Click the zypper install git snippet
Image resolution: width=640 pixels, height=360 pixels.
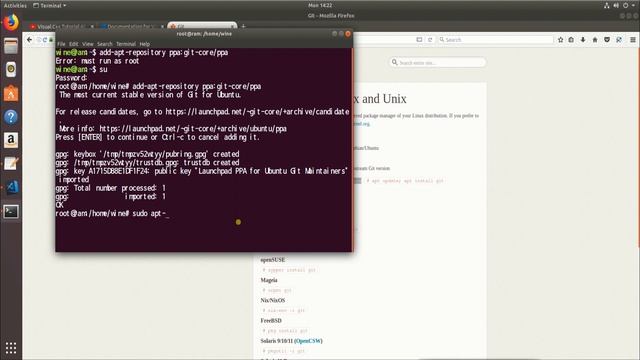289,270
